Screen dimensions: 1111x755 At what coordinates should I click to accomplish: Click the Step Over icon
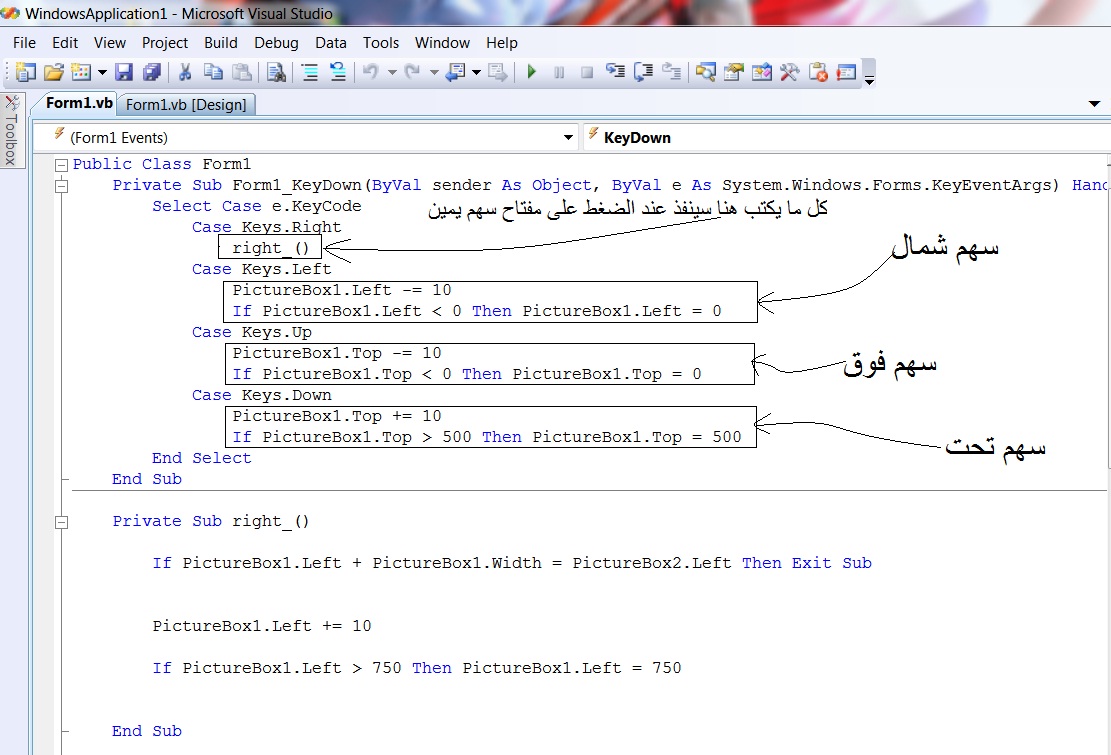pos(643,72)
